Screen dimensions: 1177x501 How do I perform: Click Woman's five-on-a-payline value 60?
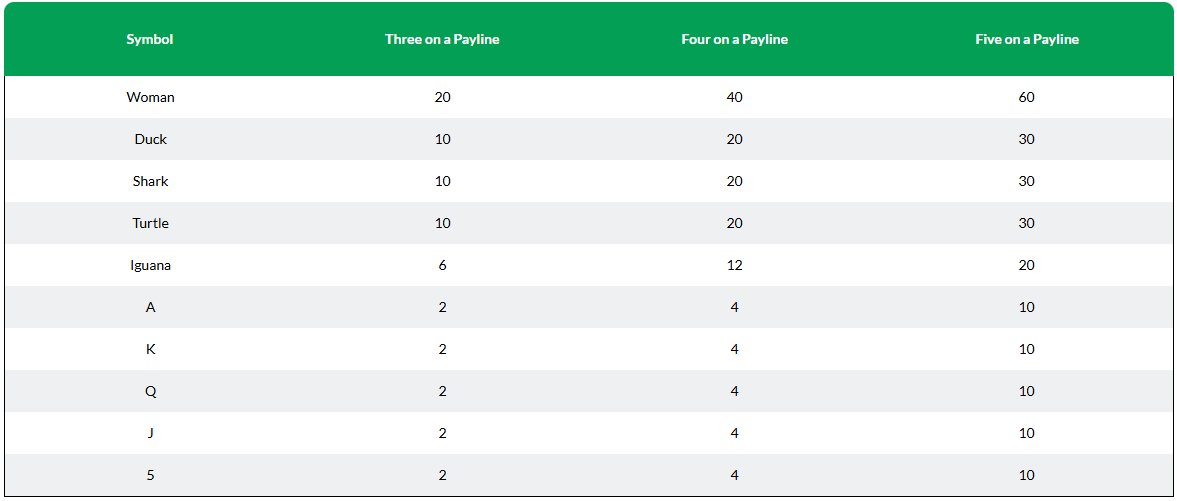pos(1027,97)
